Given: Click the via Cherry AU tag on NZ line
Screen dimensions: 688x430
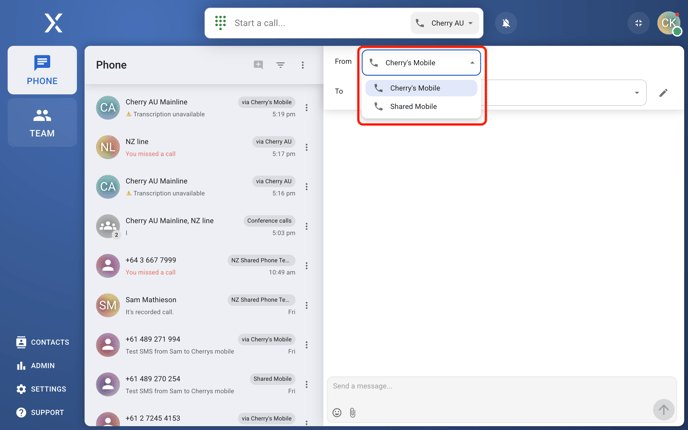Looking at the screenshot, I should pyautogui.click(x=273, y=142).
